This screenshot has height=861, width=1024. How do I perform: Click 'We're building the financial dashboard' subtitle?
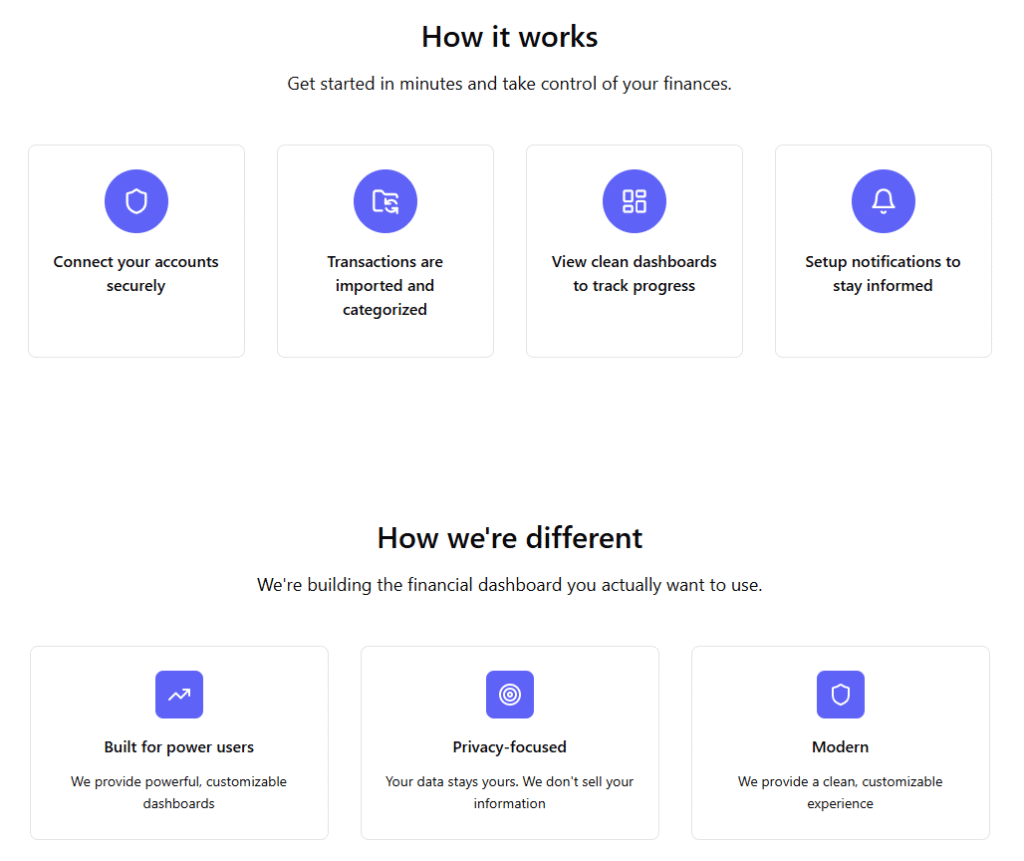[x=509, y=585]
